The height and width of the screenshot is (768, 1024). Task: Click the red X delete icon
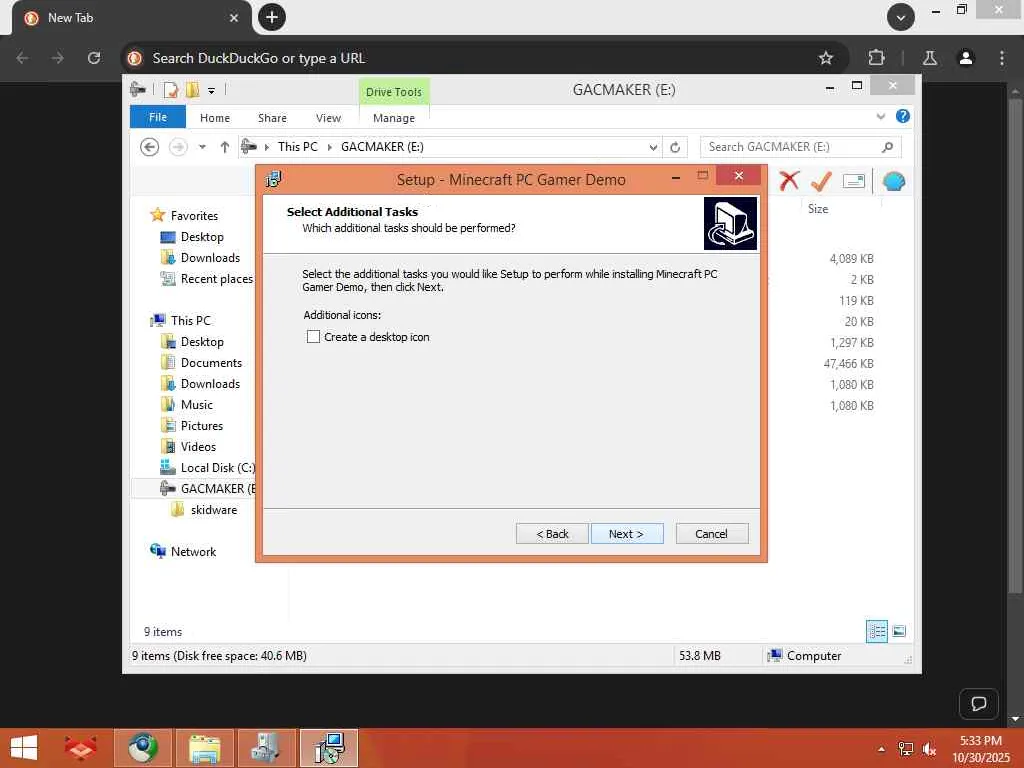789,181
